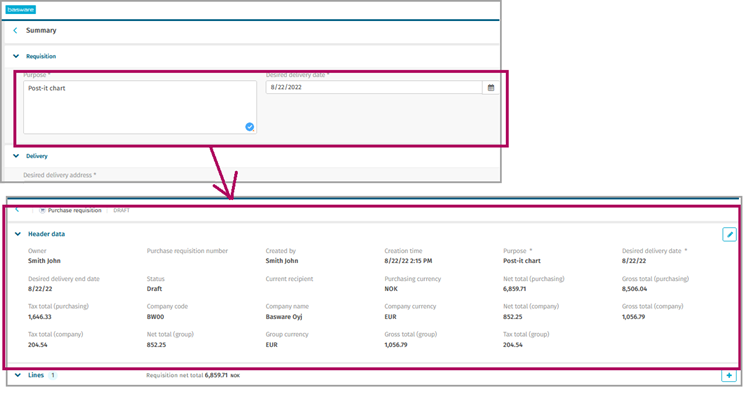This screenshot has height=393, width=750.
Task: Go back from the Summary page
Action: click(15, 31)
